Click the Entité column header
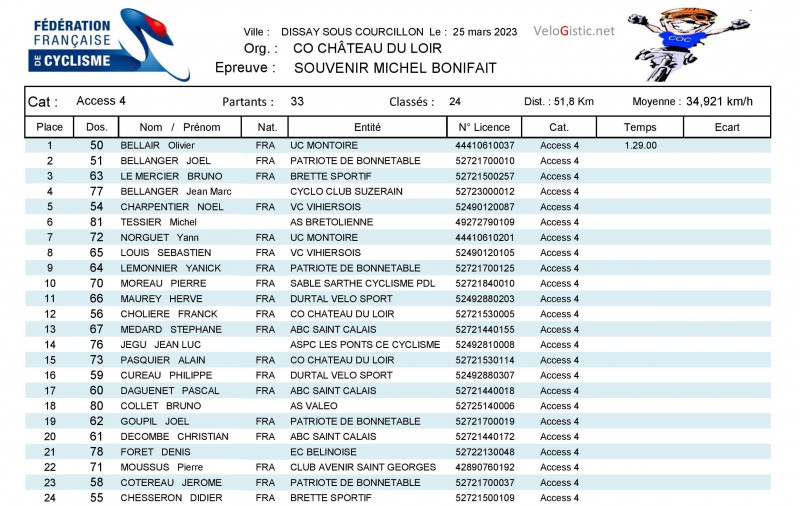 click(367, 127)
